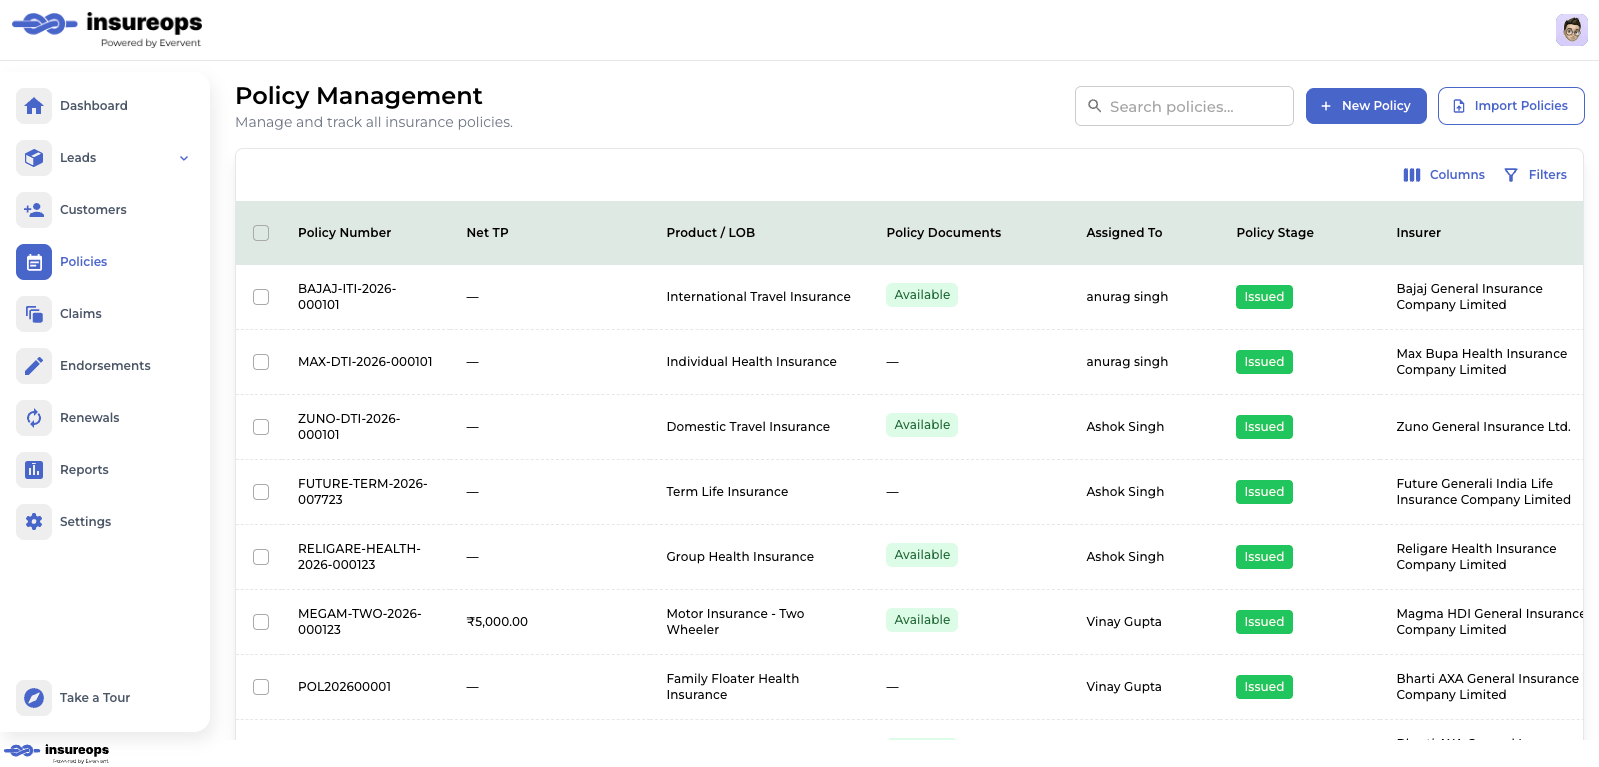Click Zuno General Insurance Ltd. cell
The height and width of the screenshot is (767, 1599).
(x=1483, y=427)
